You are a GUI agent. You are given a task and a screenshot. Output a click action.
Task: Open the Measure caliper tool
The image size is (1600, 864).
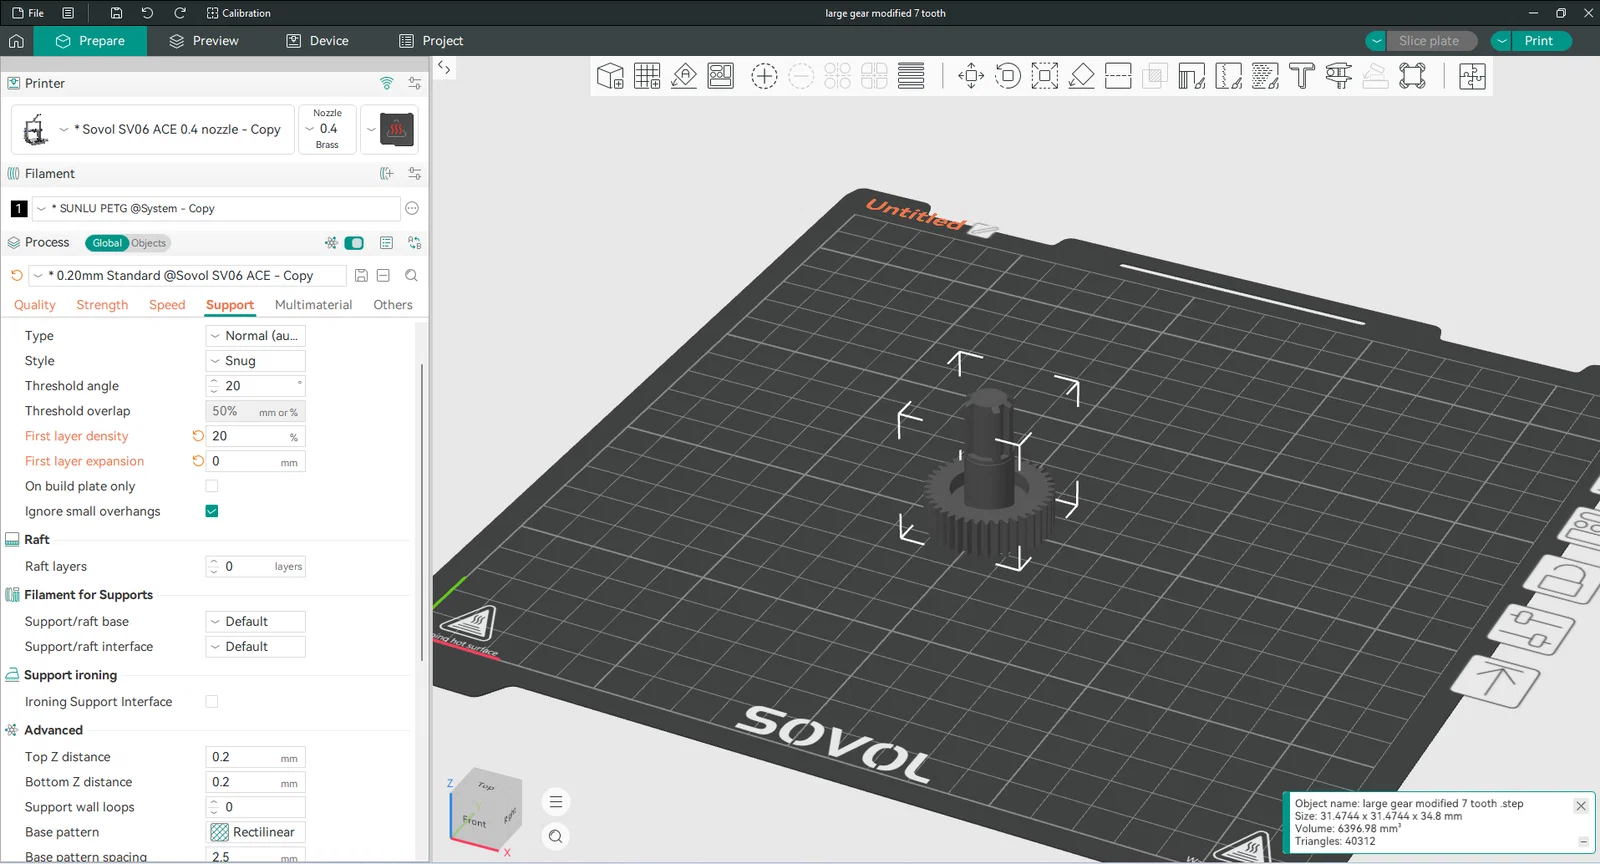(x=1338, y=76)
